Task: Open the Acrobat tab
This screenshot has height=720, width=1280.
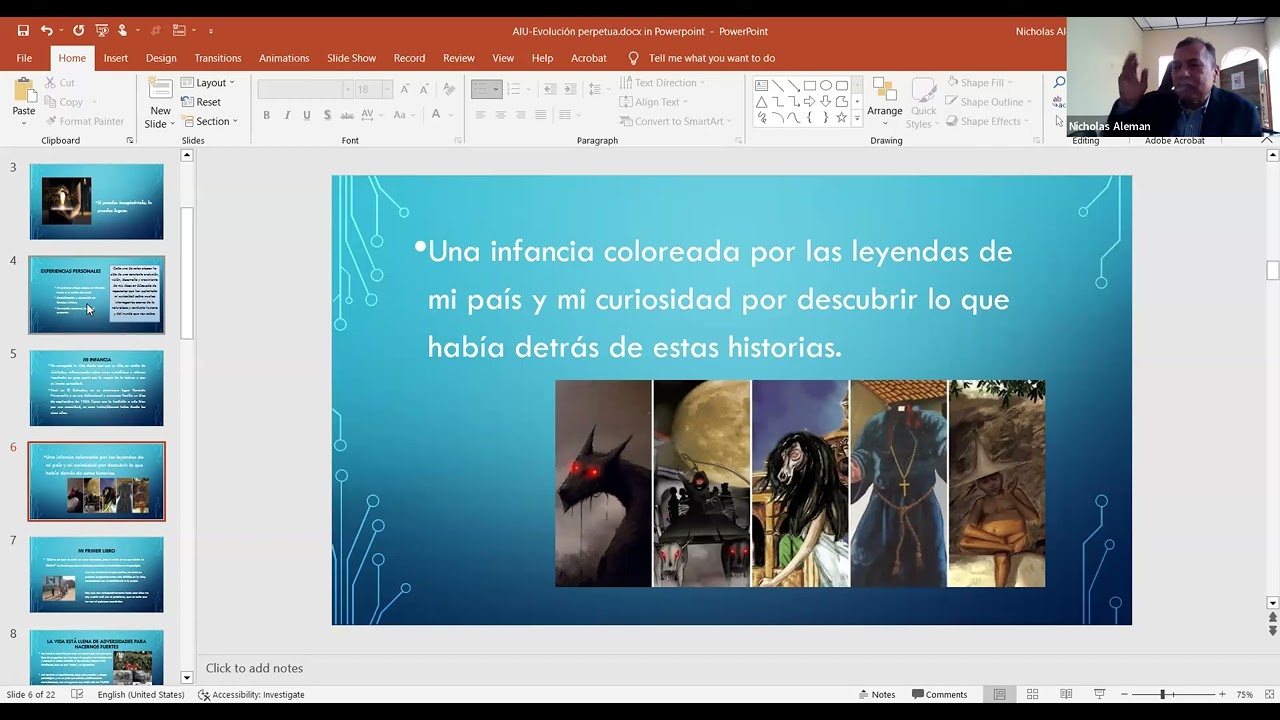Action: pyautogui.click(x=589, y=58)
